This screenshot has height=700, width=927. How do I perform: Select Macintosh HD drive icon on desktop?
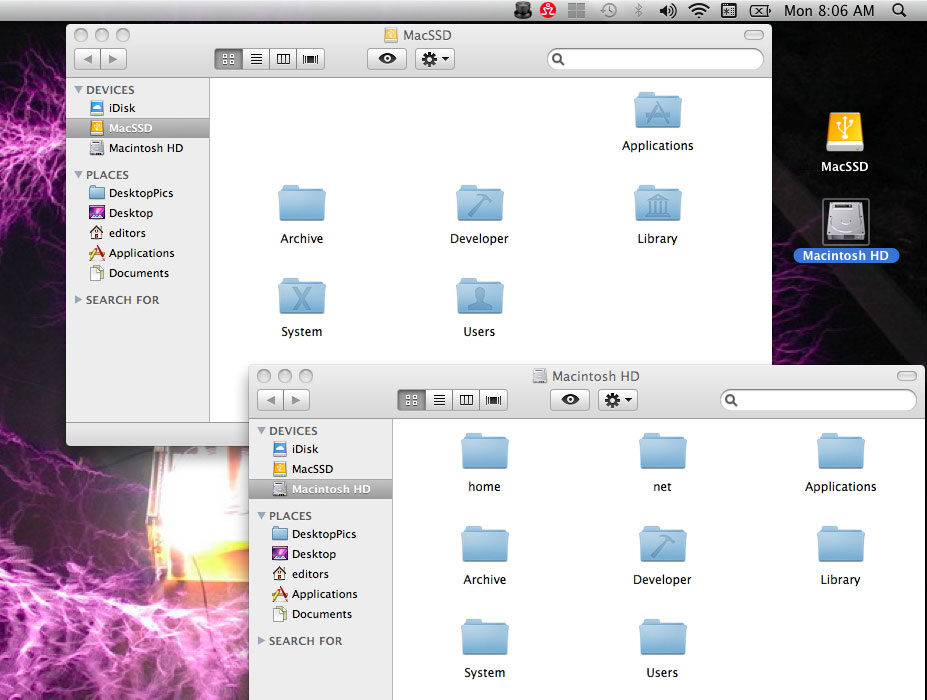(845, 222)
